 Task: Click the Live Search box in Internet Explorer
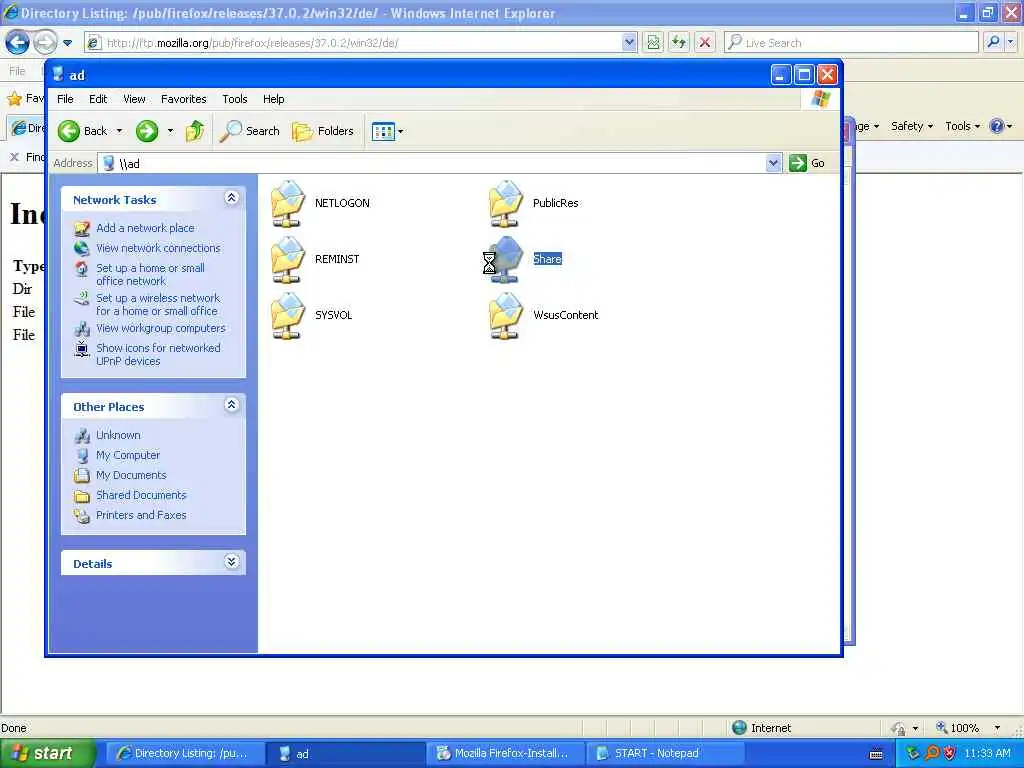(851, 43)
